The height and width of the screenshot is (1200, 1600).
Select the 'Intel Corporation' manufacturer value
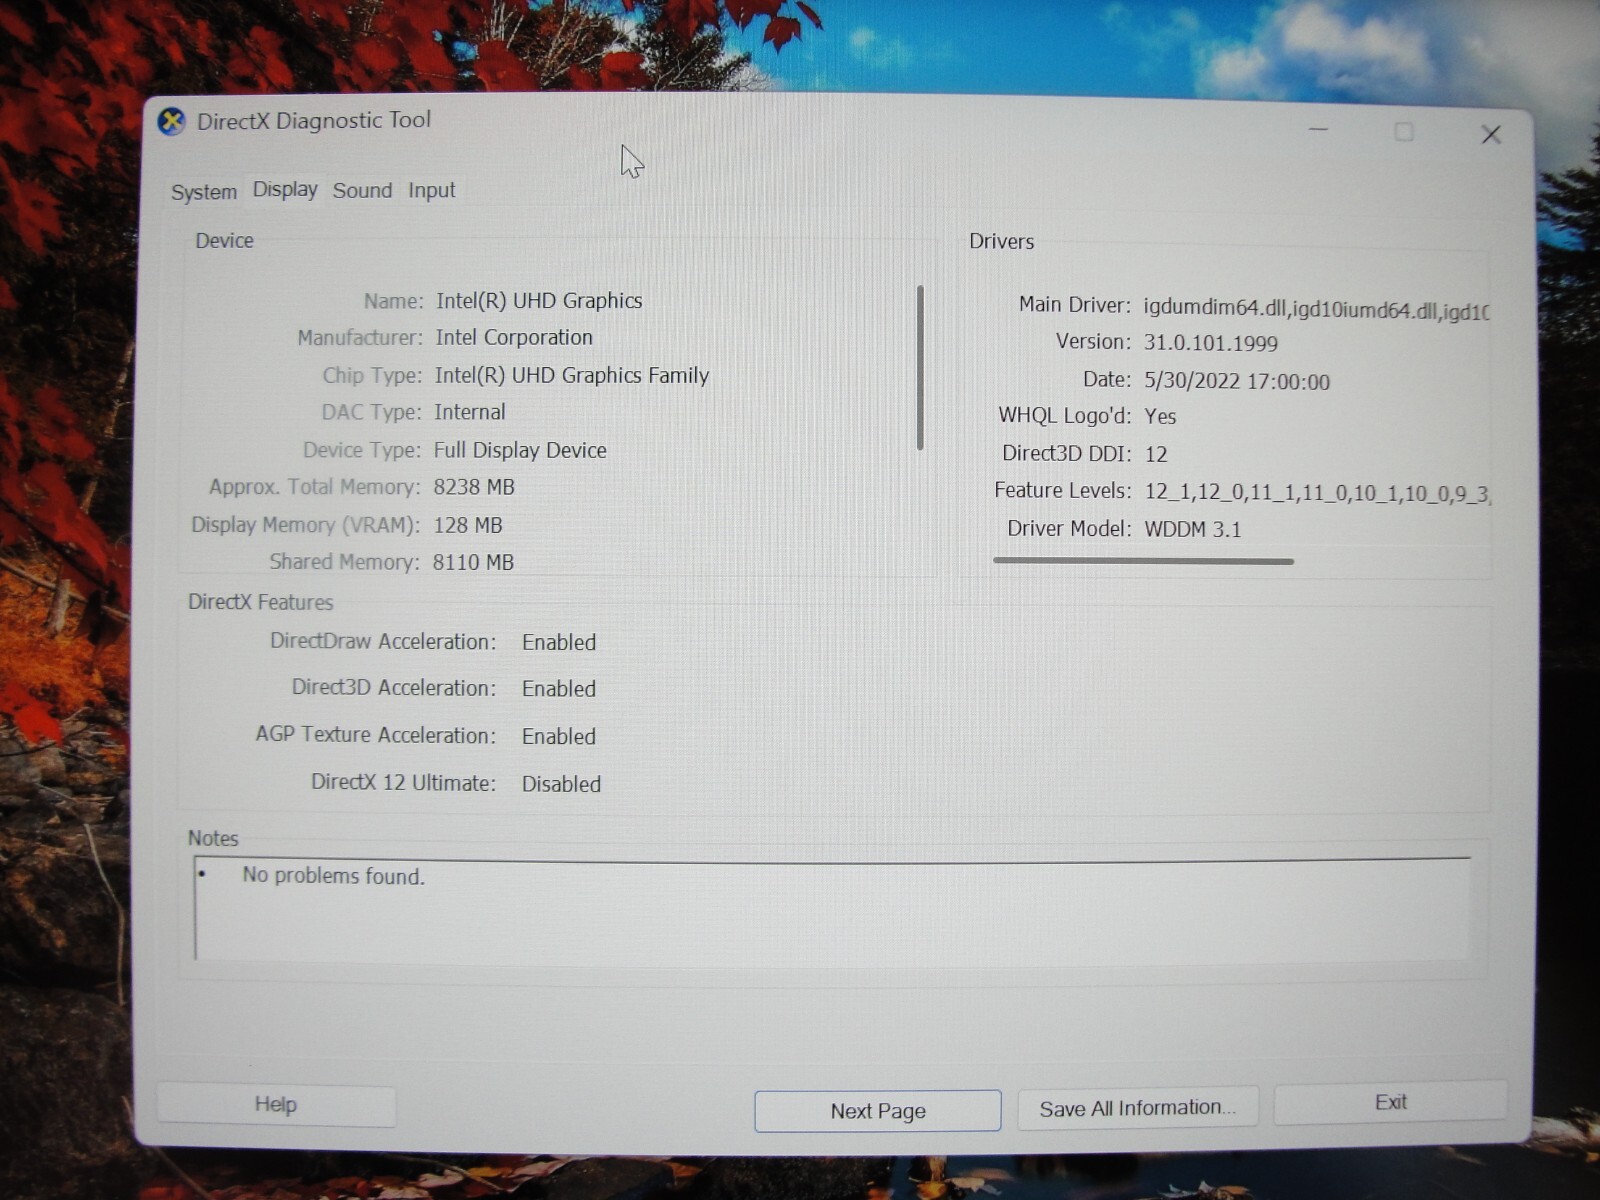(514, 338)
